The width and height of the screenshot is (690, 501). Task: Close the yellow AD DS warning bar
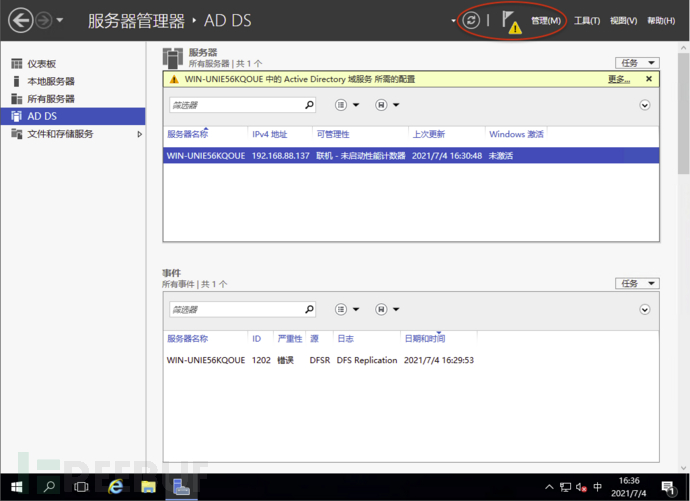[649, 79]
